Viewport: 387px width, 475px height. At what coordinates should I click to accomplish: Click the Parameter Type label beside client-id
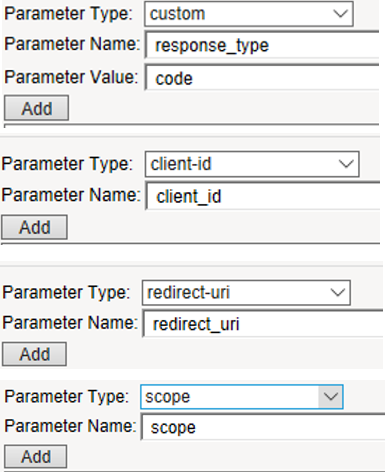point(67,164)
